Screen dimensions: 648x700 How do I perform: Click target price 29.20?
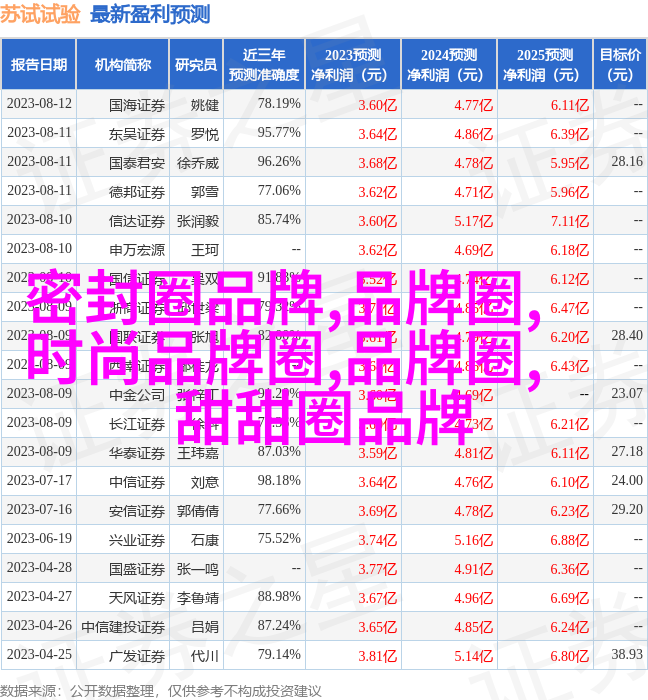pyautogui.click(x=627, y=509)
